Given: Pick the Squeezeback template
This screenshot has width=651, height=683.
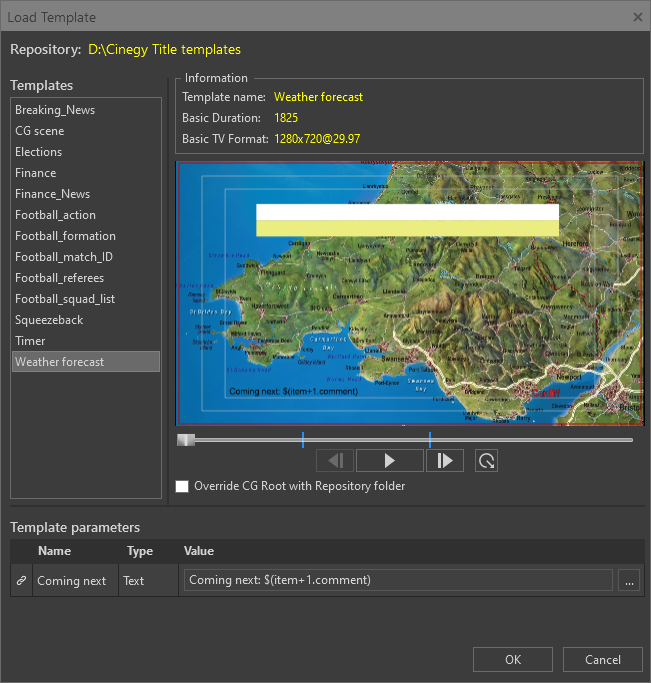Looking at the screenshot, I should click(49, 320).
